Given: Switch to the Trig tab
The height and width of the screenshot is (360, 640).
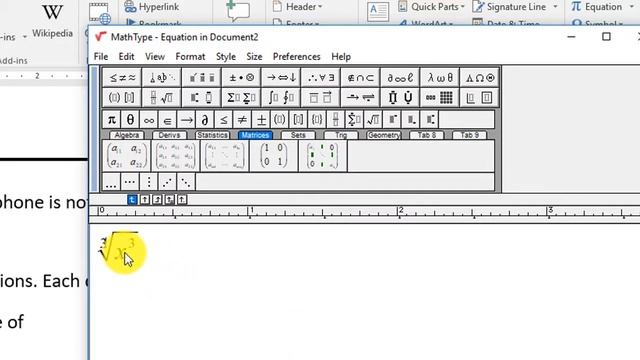Looking at the screenshot, I should tap(341, 135).
